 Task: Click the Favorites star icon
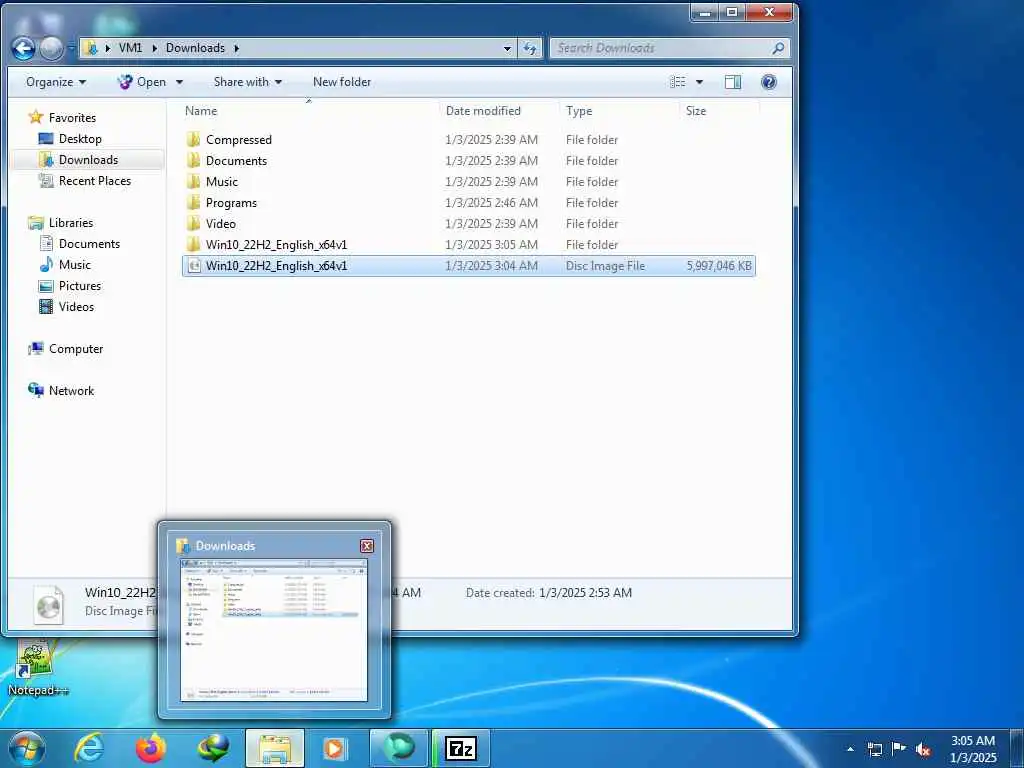[35, 118]
